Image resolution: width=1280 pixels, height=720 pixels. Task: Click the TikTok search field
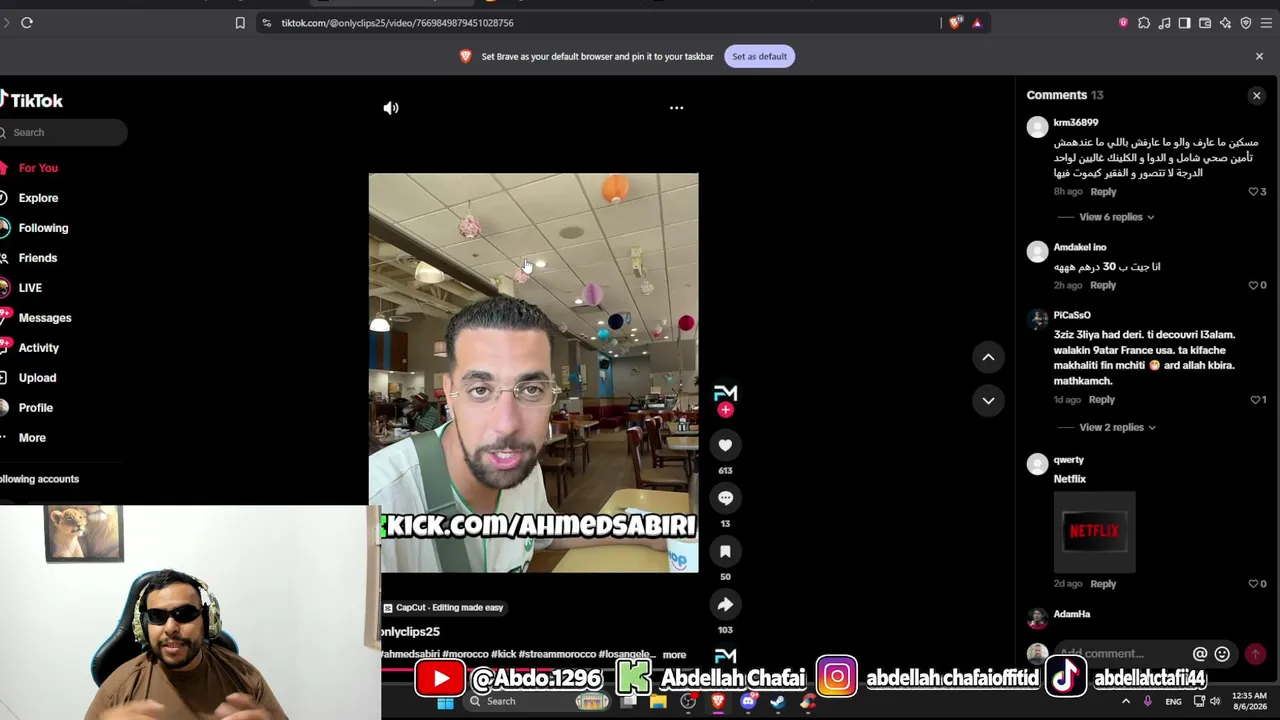pyautogui.click(x=63, y=132)
